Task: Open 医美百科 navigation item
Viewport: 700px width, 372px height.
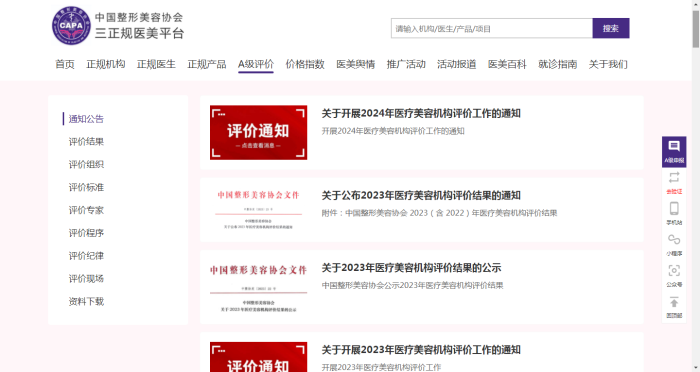Action: (x=507, y=64)
